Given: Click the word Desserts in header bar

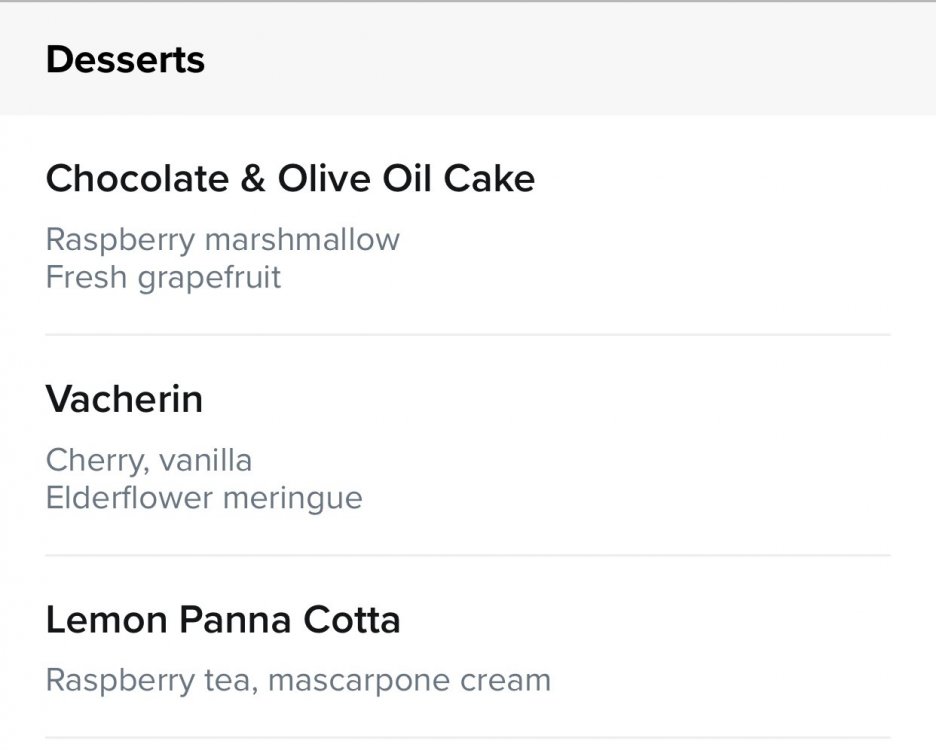Looking at the screenshot, I should coord(125,60).
